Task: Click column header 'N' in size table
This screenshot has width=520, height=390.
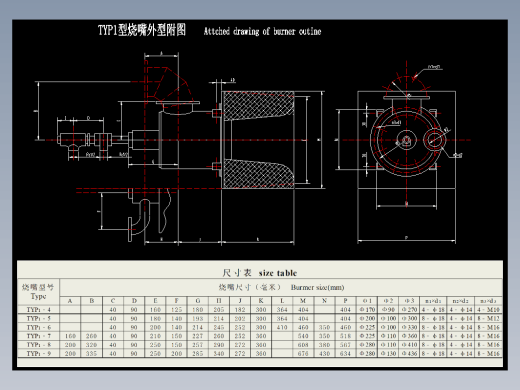Action: pyautogui.click(x=324, y=301)
